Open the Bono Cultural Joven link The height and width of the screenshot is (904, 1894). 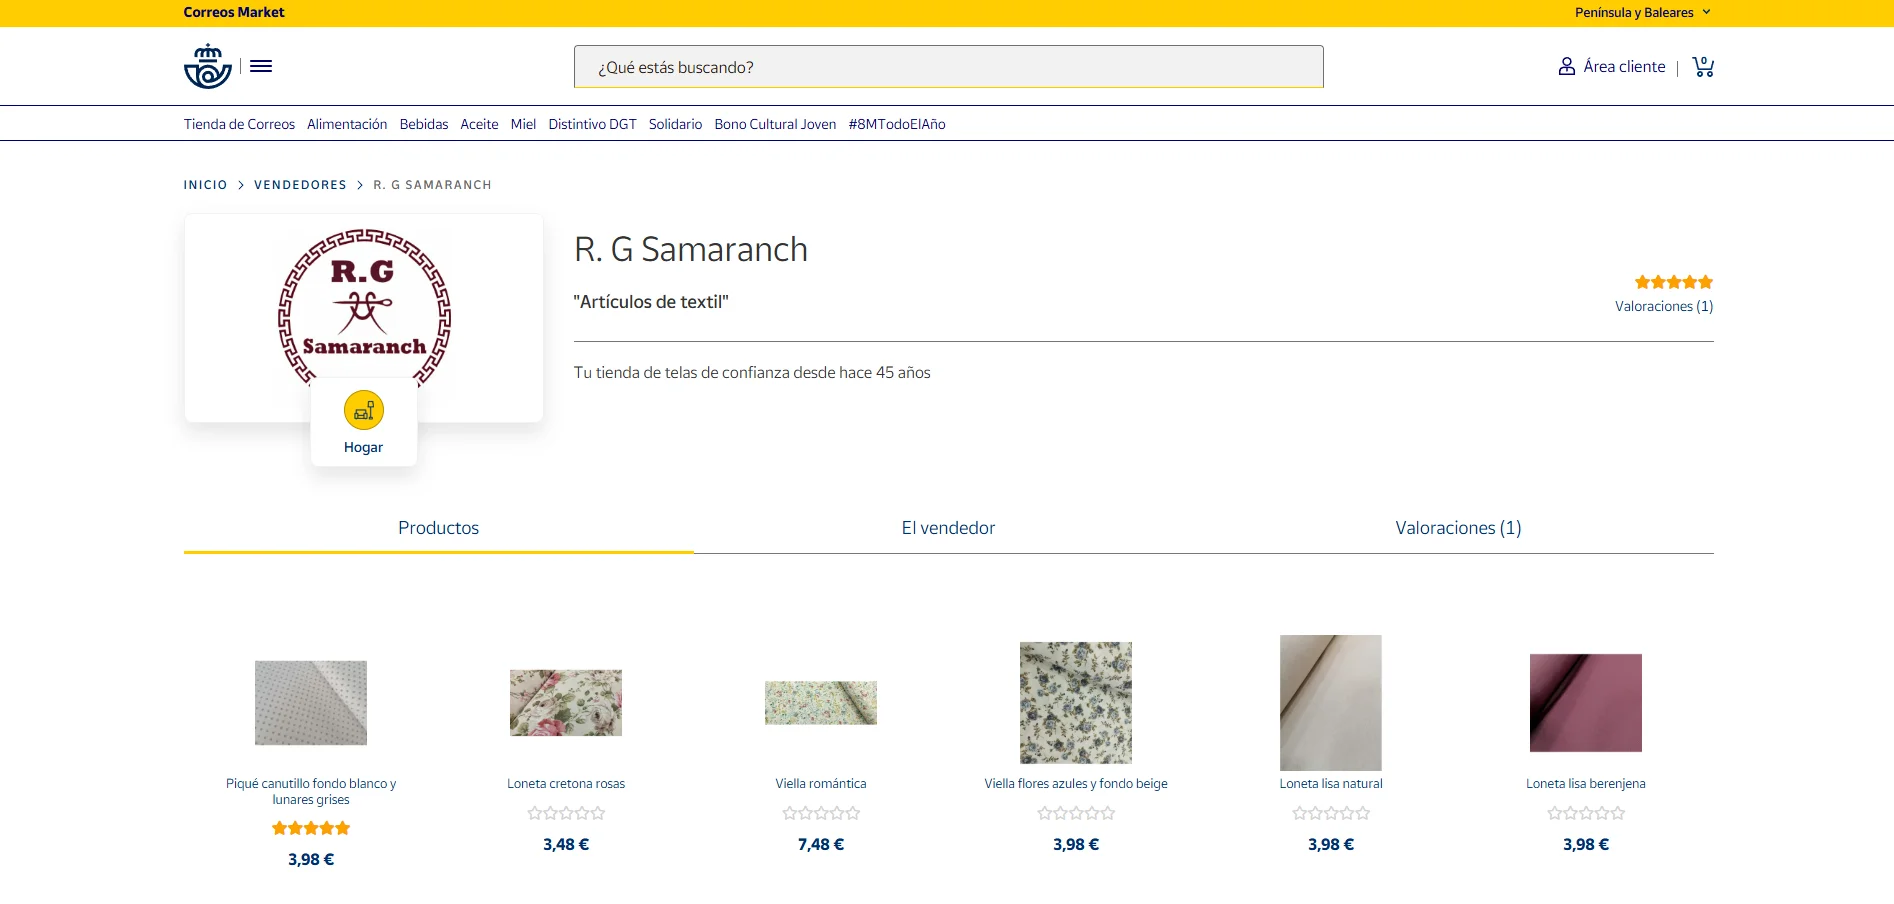(775, 124)
